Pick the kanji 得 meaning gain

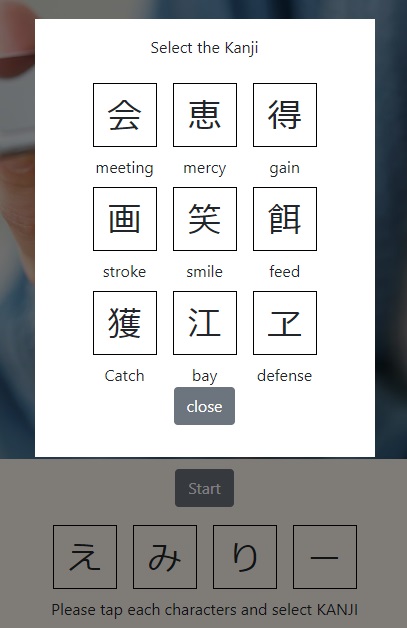(285, 115)
